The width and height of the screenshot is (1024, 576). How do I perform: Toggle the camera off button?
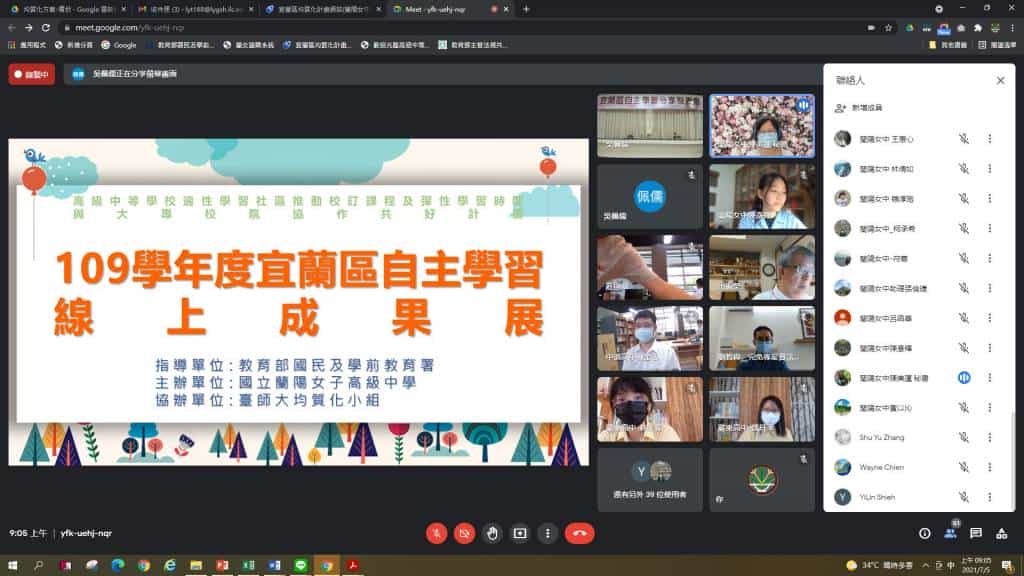(x=465, y=533)
